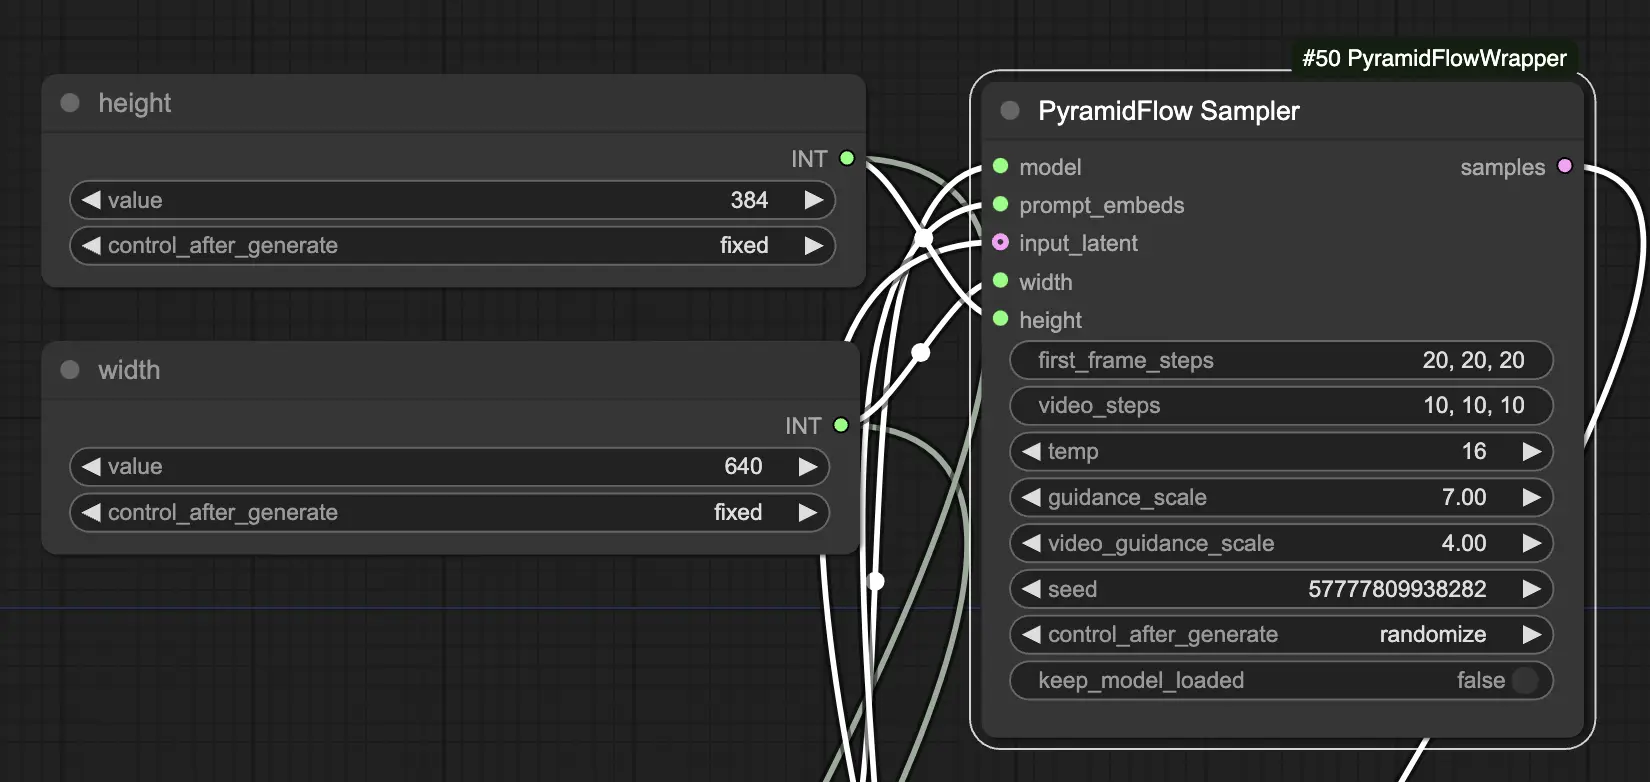Click the video_guidance_scale value 4.00
Screen dimensions: 1650x782
(1464, 543)
